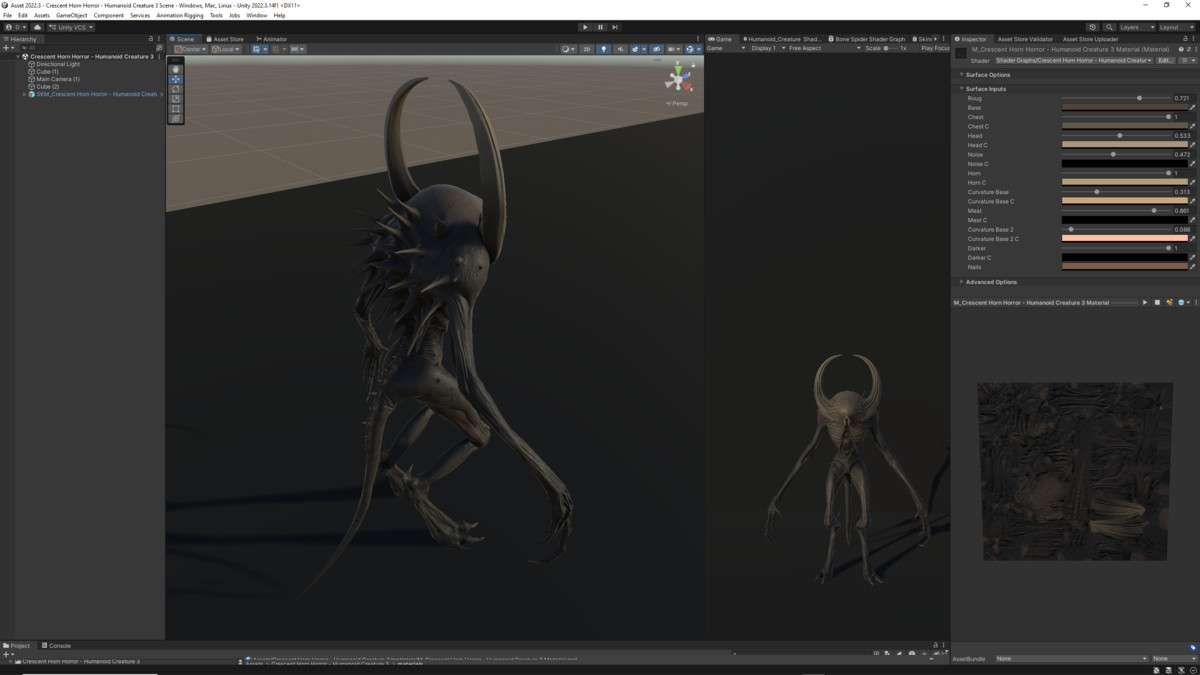Open the Undo History icon
Image resolution: width=1200 pixels, height=675 pixels.
coord(1093,27)
